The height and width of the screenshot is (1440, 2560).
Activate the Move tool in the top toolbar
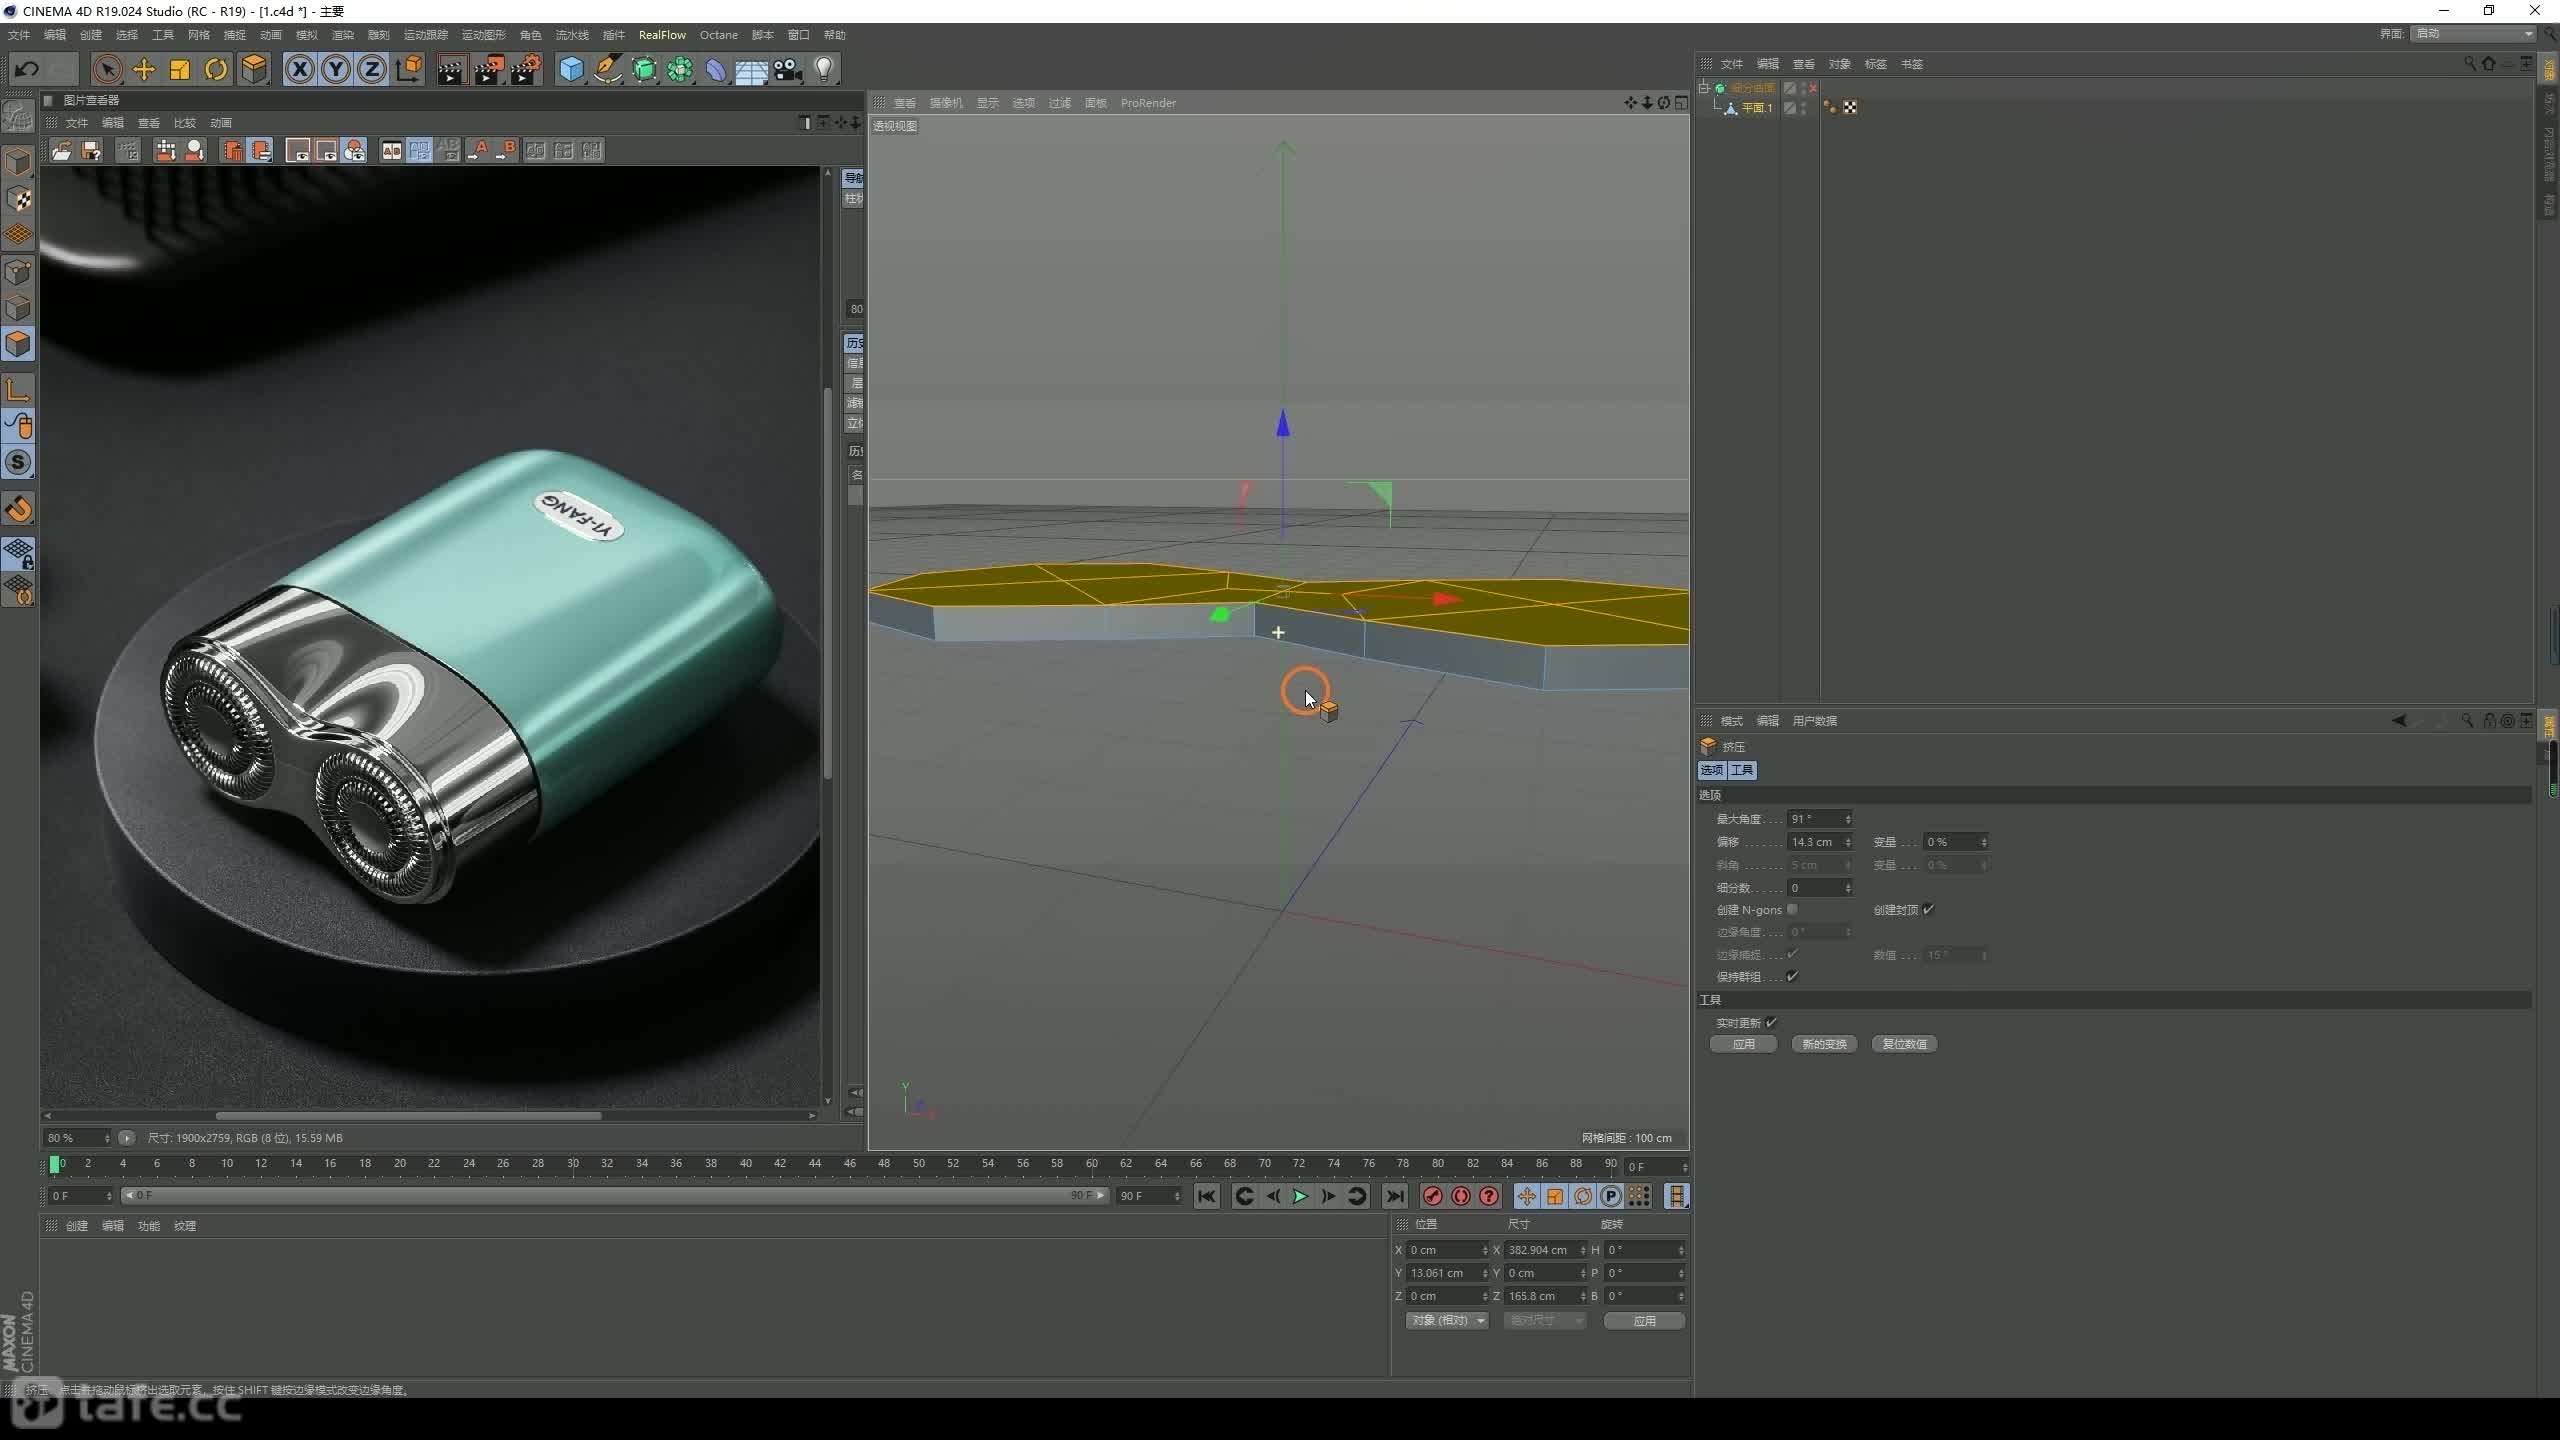(144, 69)
